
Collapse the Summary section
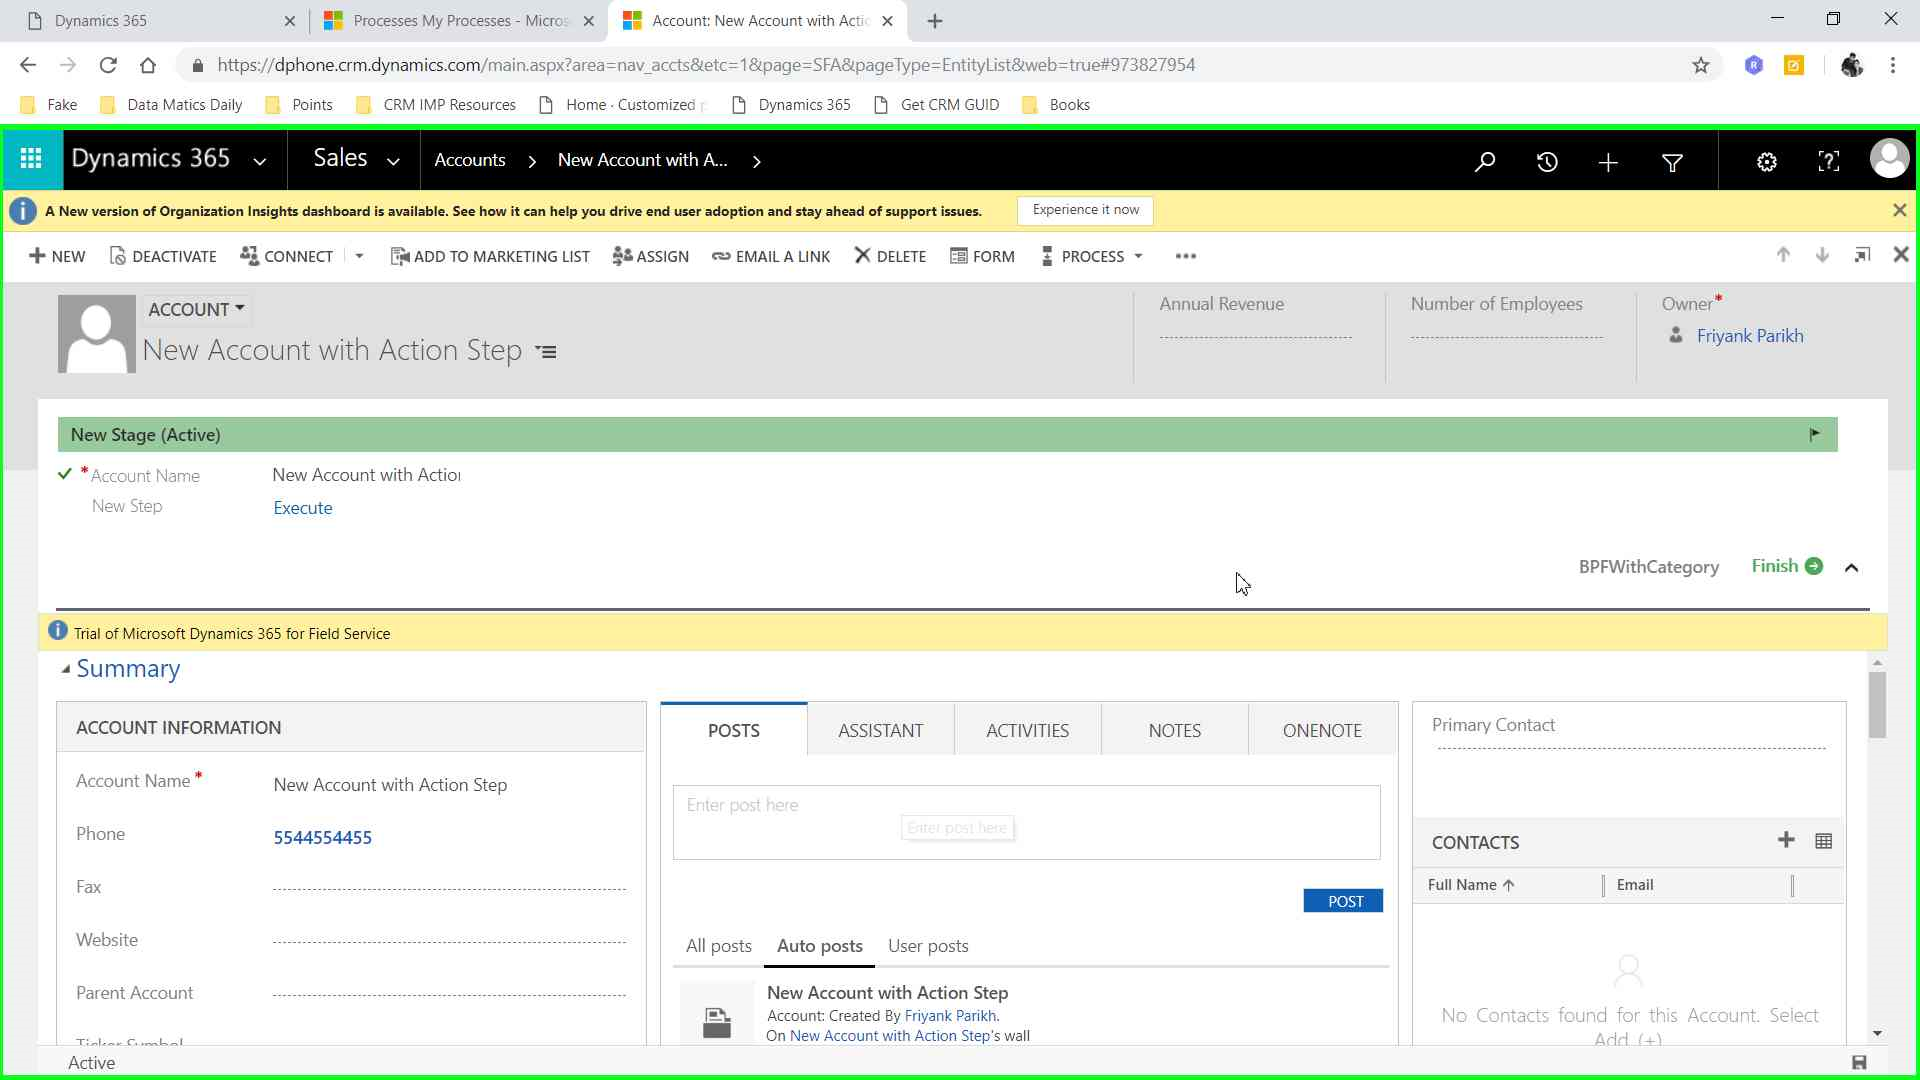66,669
